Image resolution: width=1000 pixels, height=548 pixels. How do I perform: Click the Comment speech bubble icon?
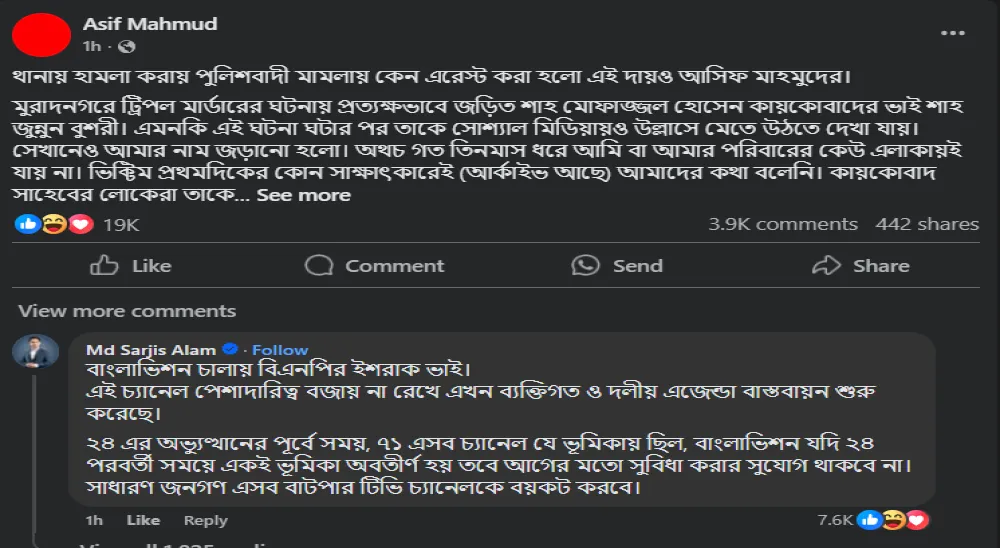(x=319, y=265)
